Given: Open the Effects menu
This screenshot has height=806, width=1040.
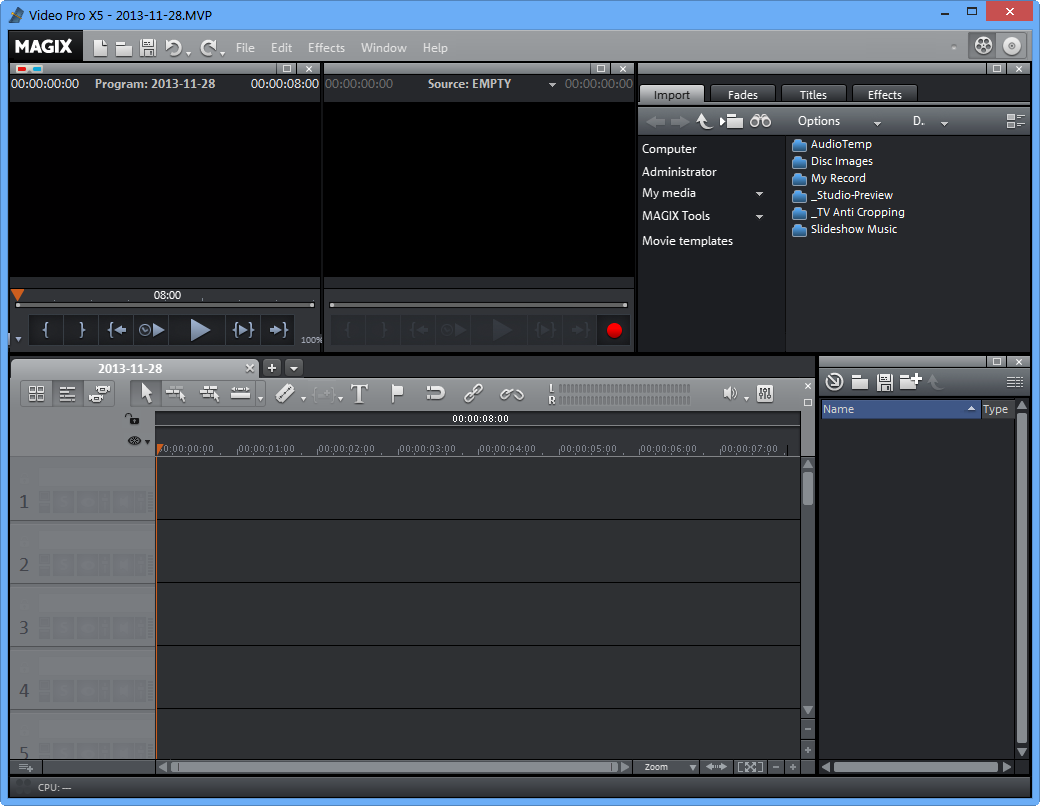Looking at the screenshot, I should (x=326, y=47).
